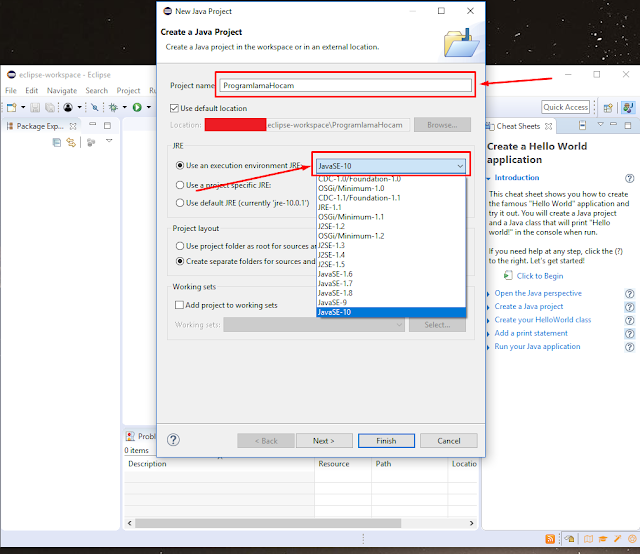
Task: Choose JavaSE-1.8 from the dropdown list
Action: (391, 293)
